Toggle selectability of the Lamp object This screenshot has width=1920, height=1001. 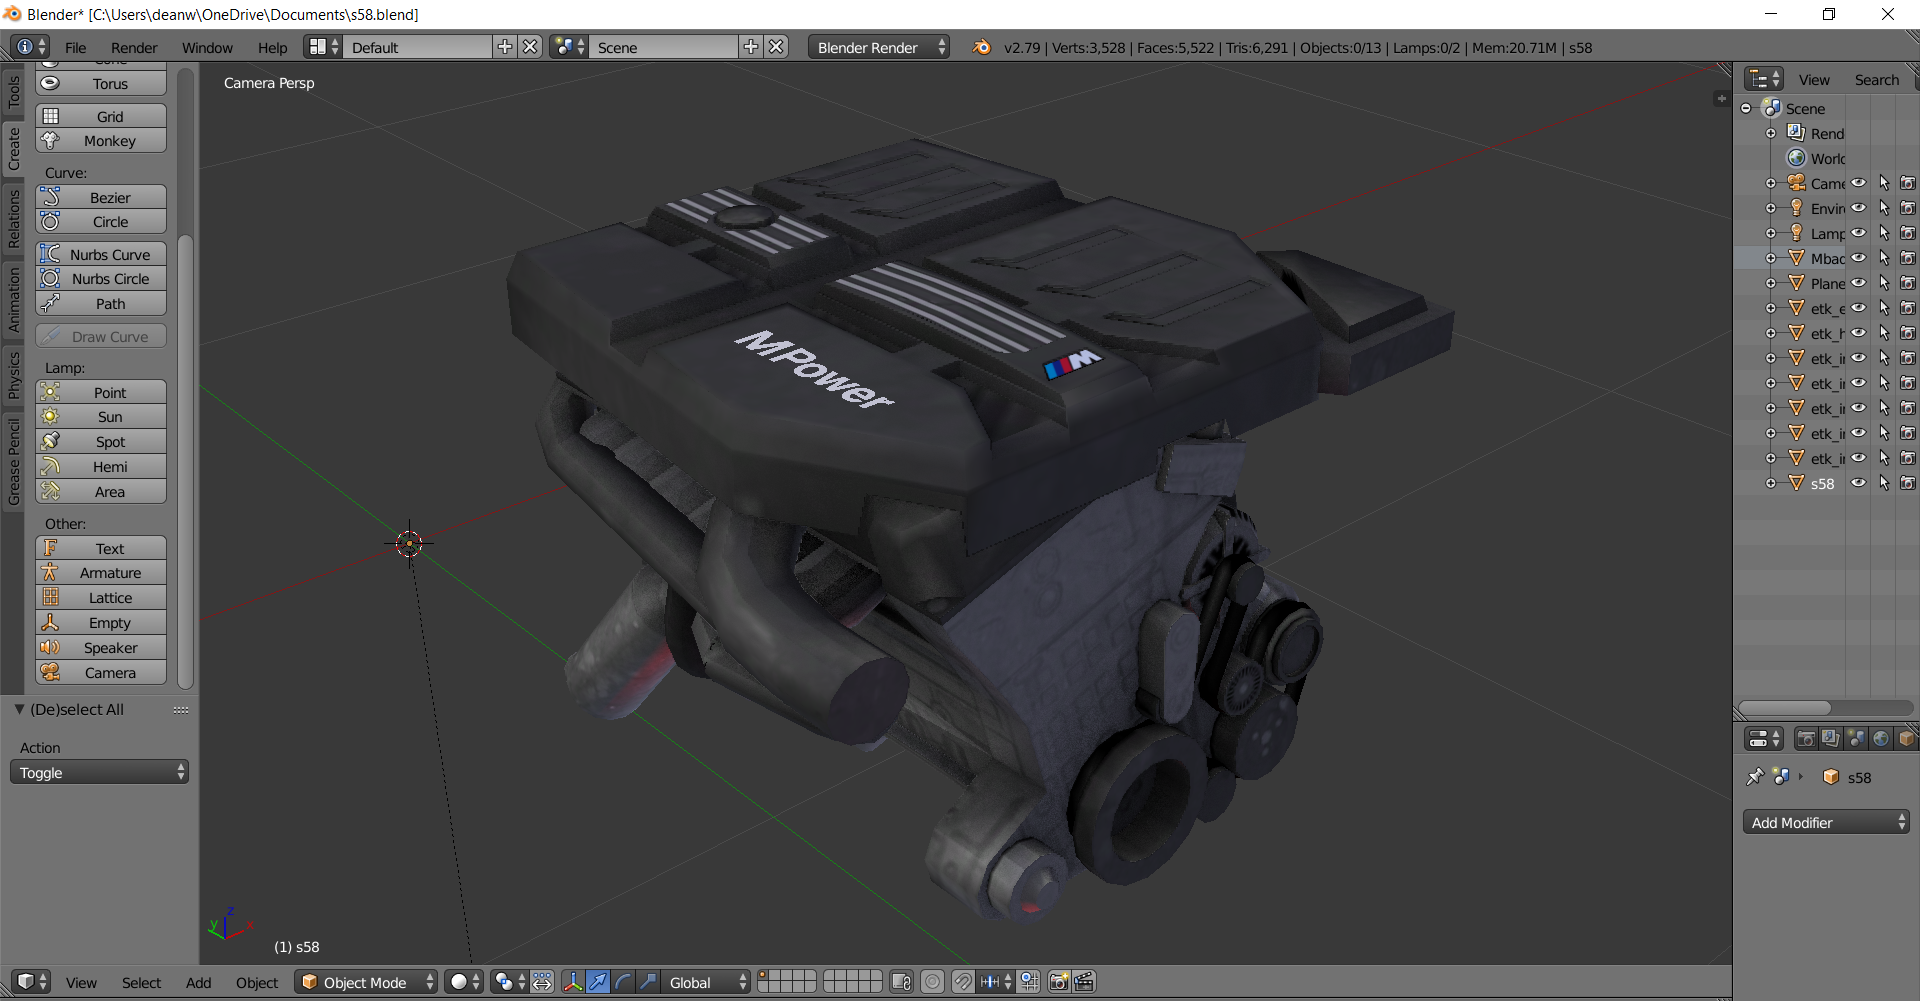[1884, 233]
